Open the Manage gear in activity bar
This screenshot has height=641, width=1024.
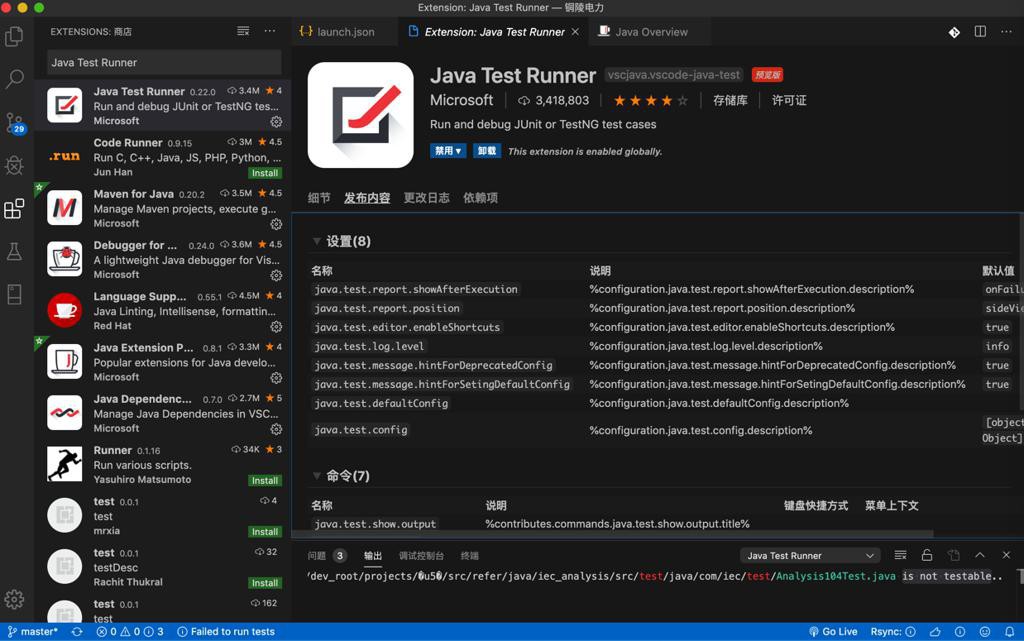click(x=14, y=599)
